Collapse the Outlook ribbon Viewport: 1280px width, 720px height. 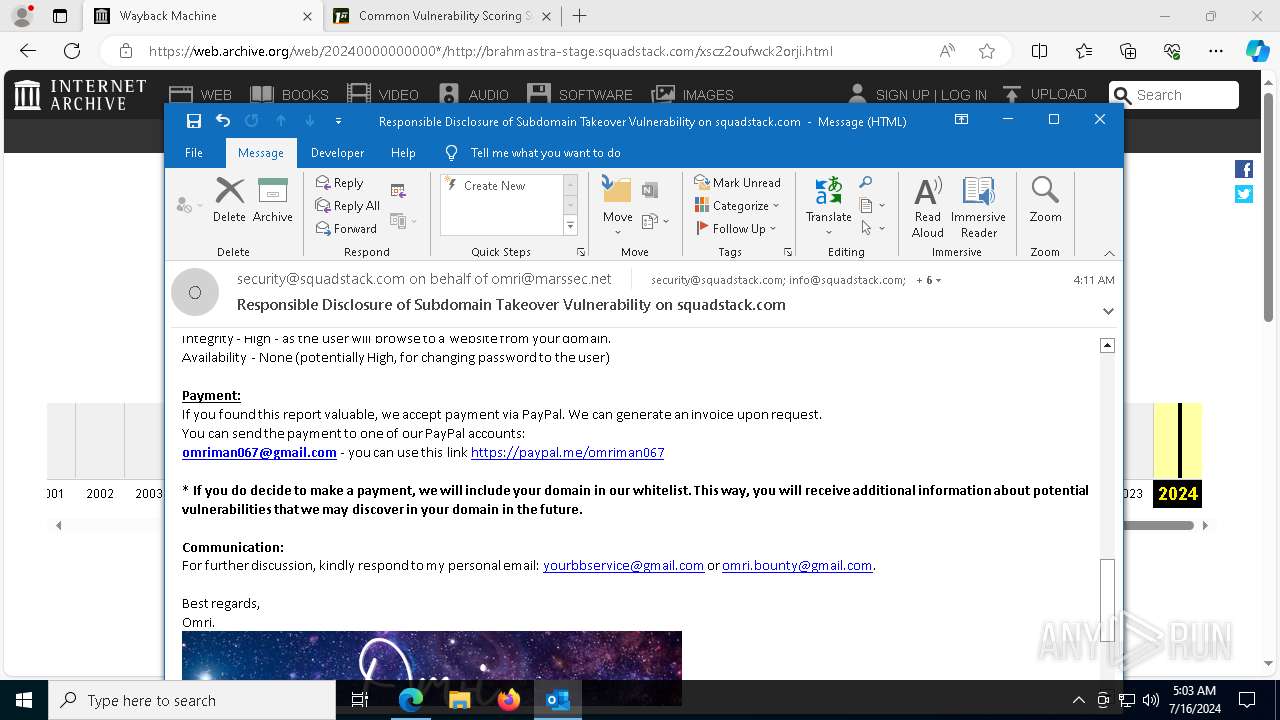(x=1109, y=253)
